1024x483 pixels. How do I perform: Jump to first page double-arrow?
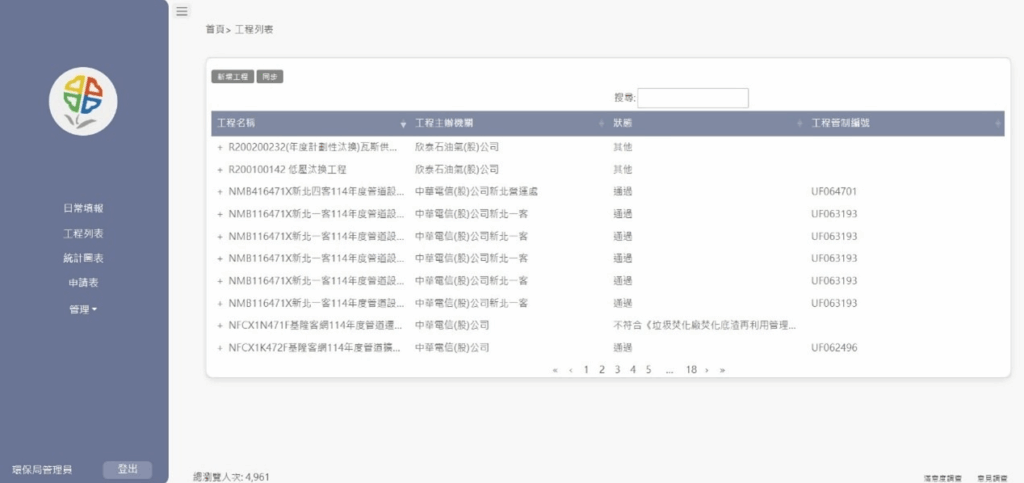click(x=555, y=370)
